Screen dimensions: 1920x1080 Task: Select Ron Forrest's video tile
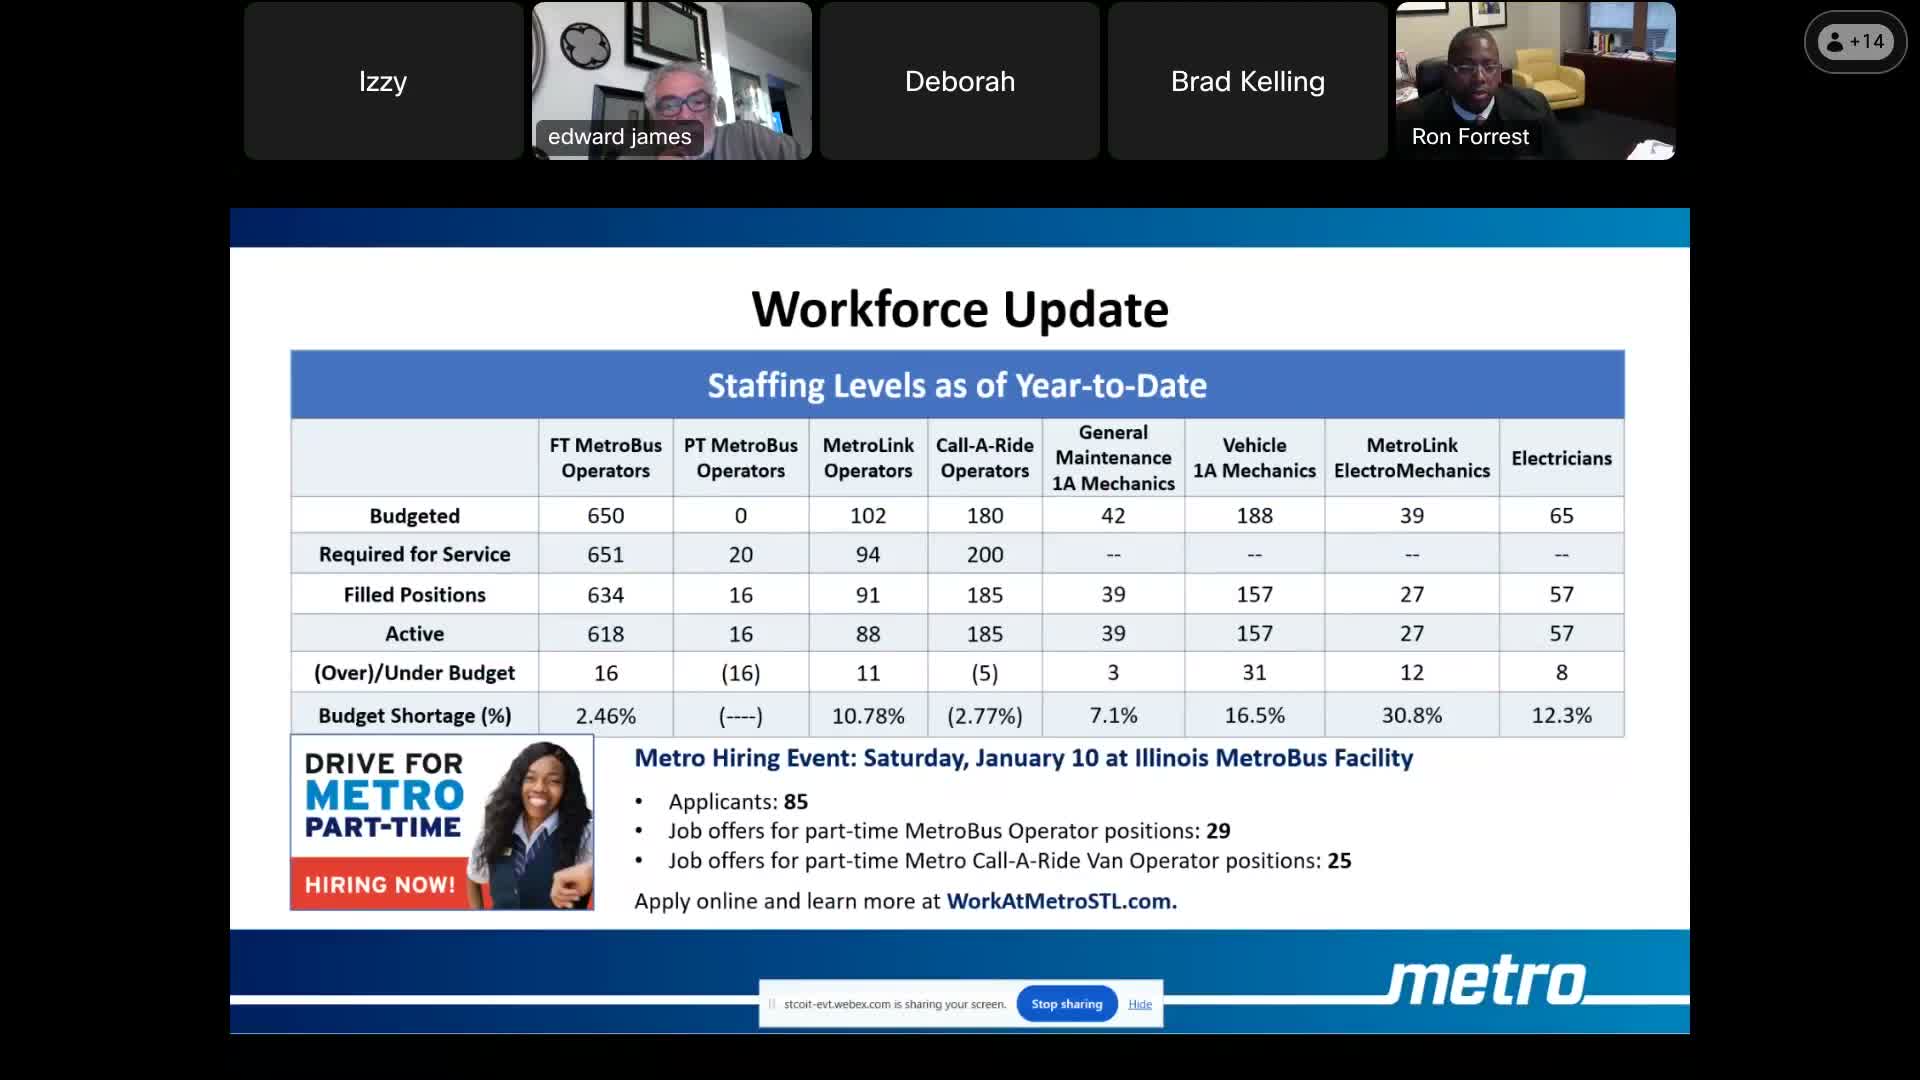click(1535, 81)
